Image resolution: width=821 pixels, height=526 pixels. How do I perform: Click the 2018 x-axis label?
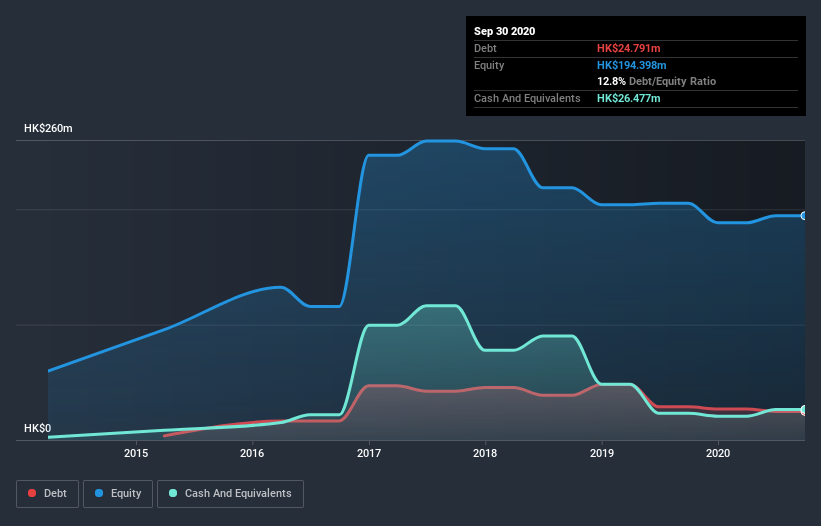pyautogui.click(x=485, y=453)
